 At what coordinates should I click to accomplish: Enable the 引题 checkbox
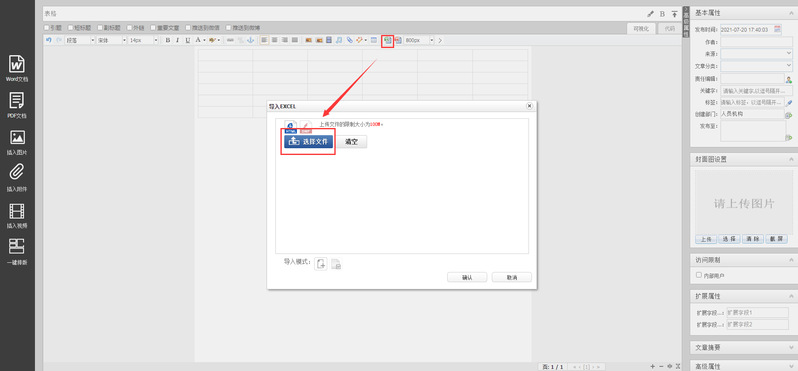[x=47, y=27]
